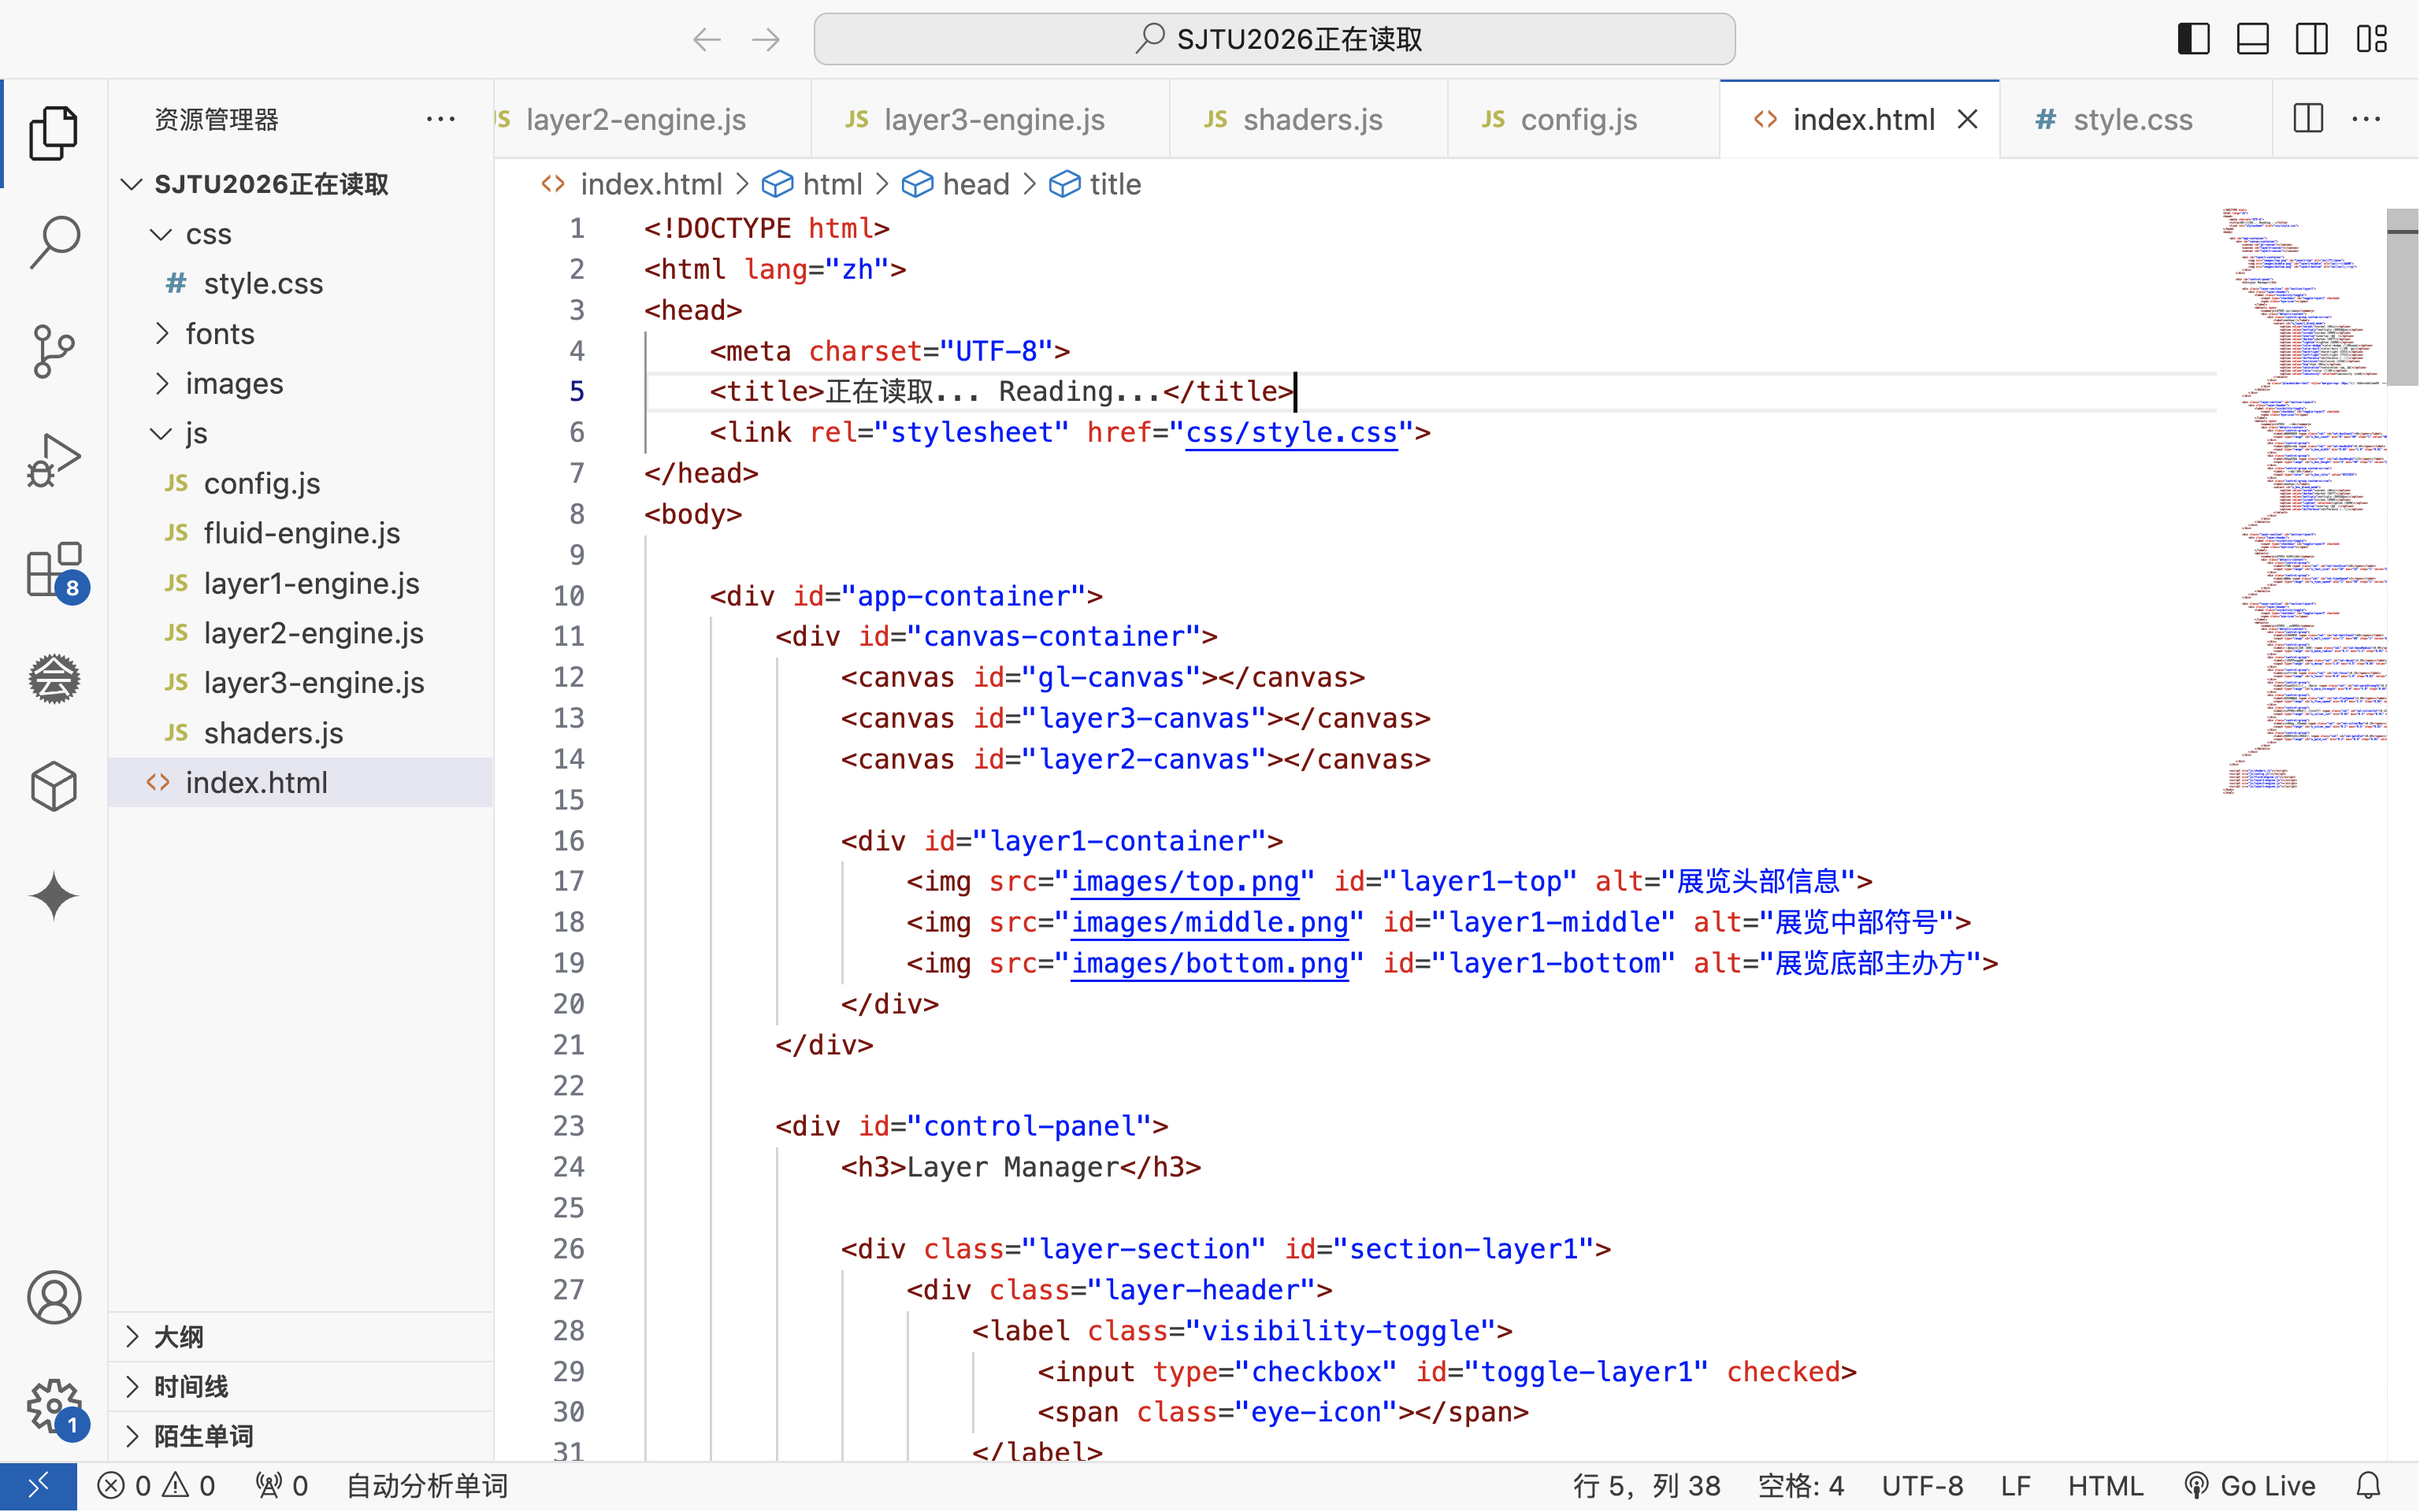This screenshot has height=1512, width=2420.
Task: Switch to the shaders.js tab
Action: click(1309, 119)
